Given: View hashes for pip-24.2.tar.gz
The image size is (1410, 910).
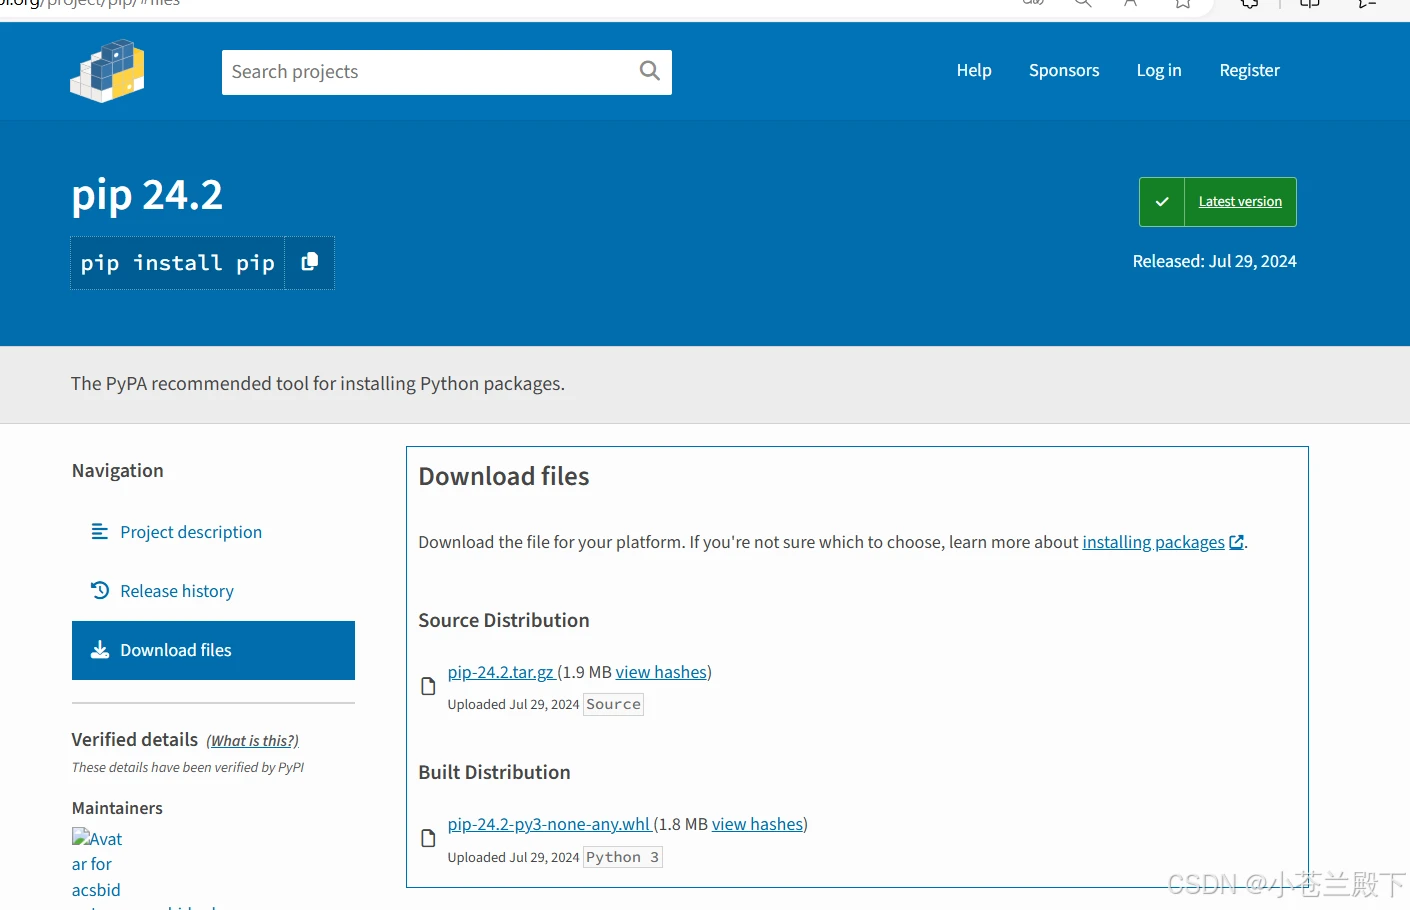Looking at the screenshot, I should pyautogui.click(x=661, y=672).
